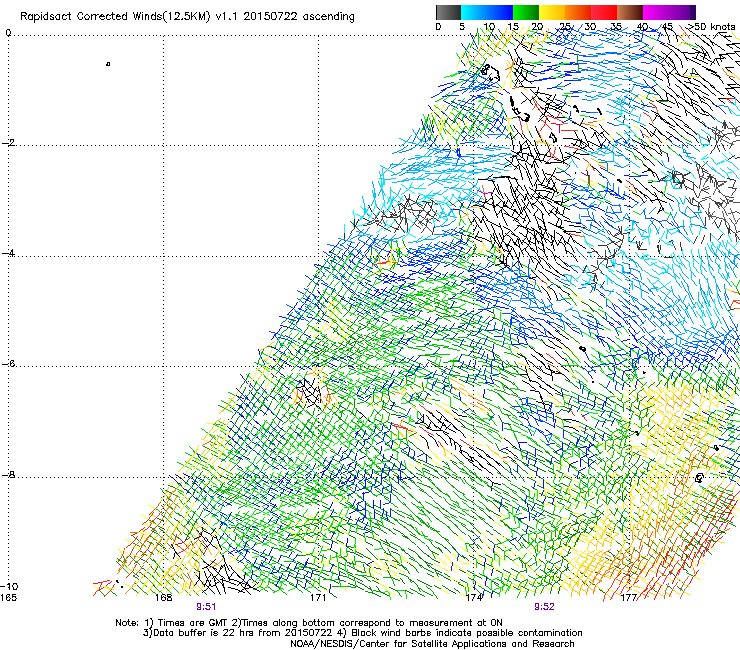Screen dimensions: 740x650
Task: Click the gray 0-5 knots color band
Action: [448, 12]
